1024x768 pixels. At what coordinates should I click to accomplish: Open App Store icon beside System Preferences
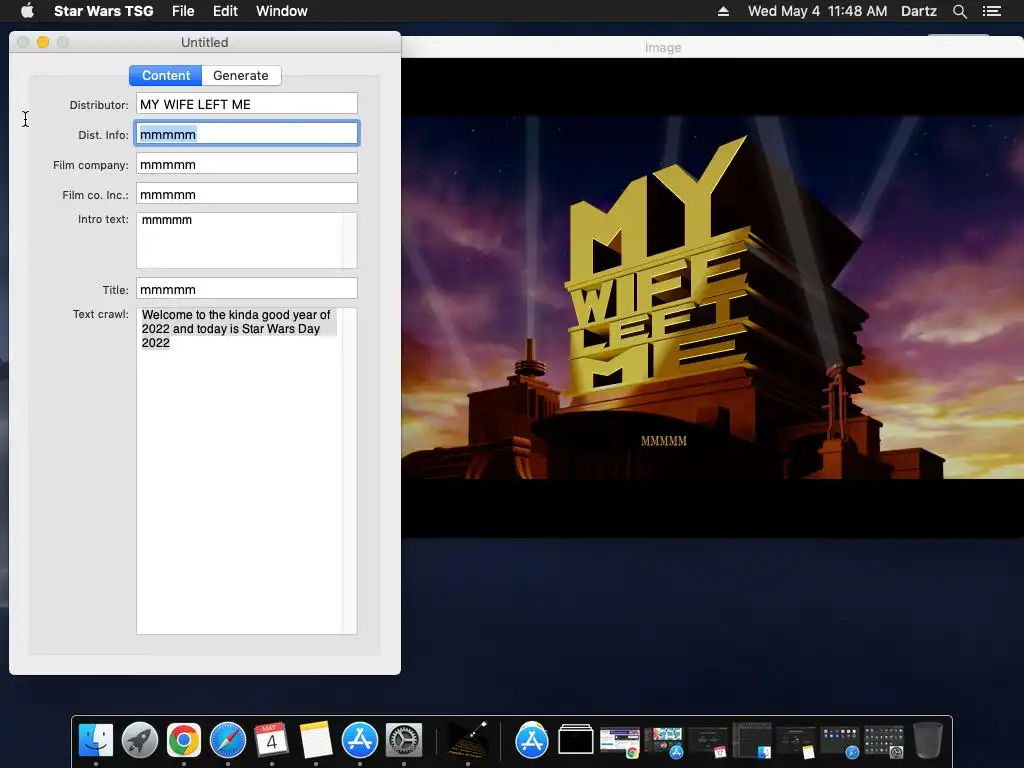pyautogui.click(x=360, y=740)
